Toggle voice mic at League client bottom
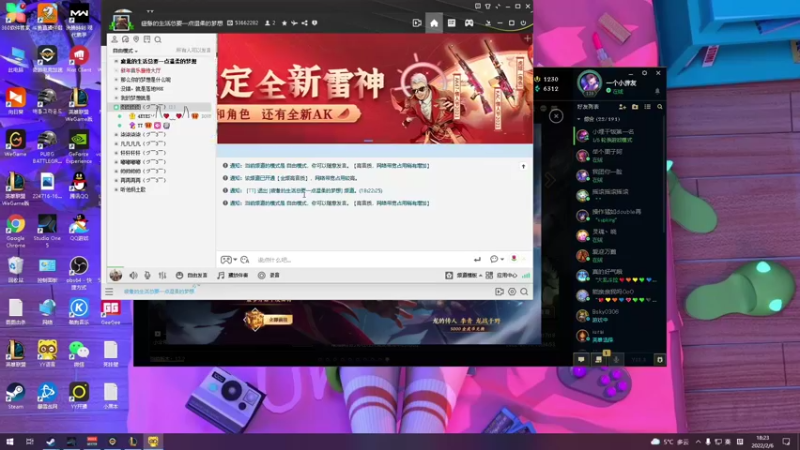Screen dimensions: 800x450 click(616, 360)
